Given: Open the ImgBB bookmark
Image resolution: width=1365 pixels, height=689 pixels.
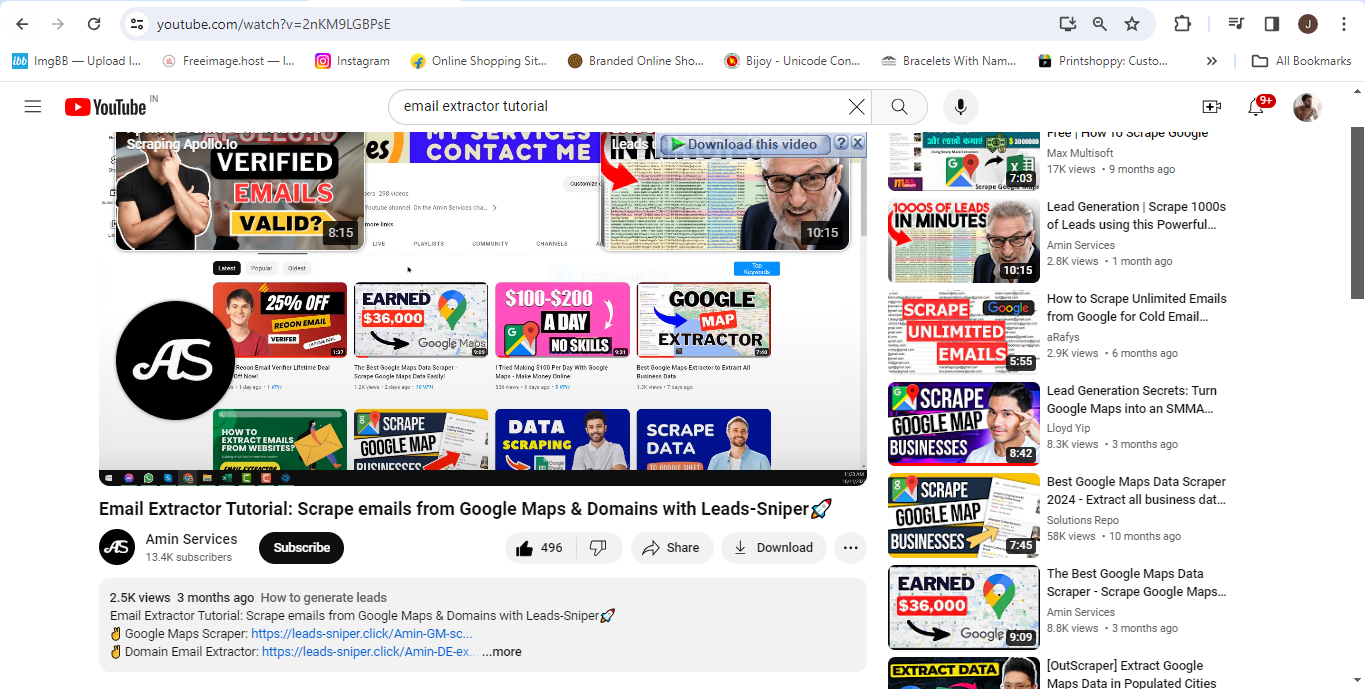Looking at the screenshot, I should pyautogui.click(x=77, y=61).
